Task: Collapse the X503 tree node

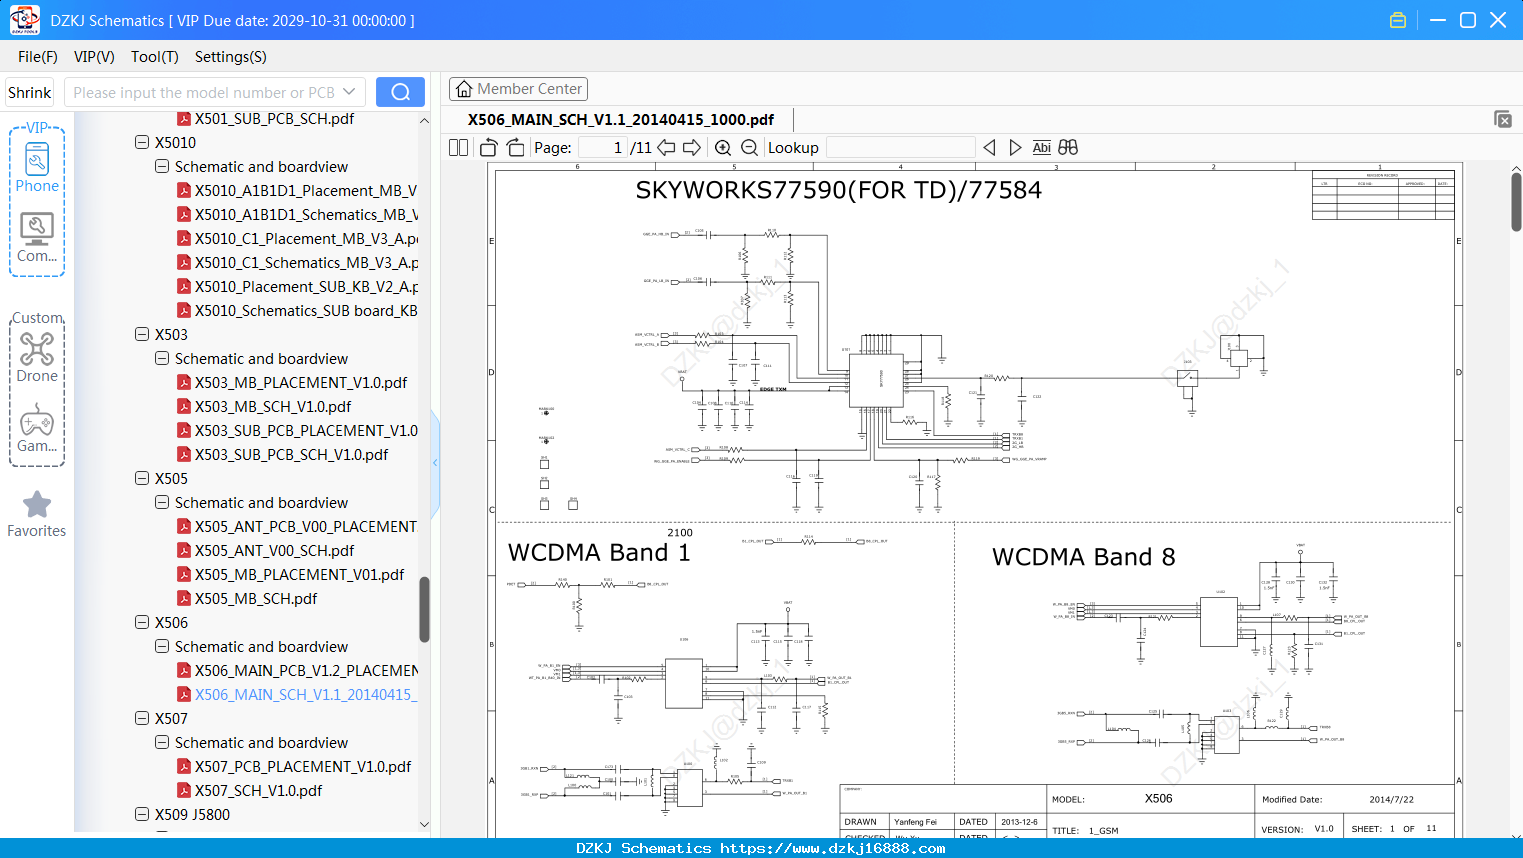Action: point(142,335)
